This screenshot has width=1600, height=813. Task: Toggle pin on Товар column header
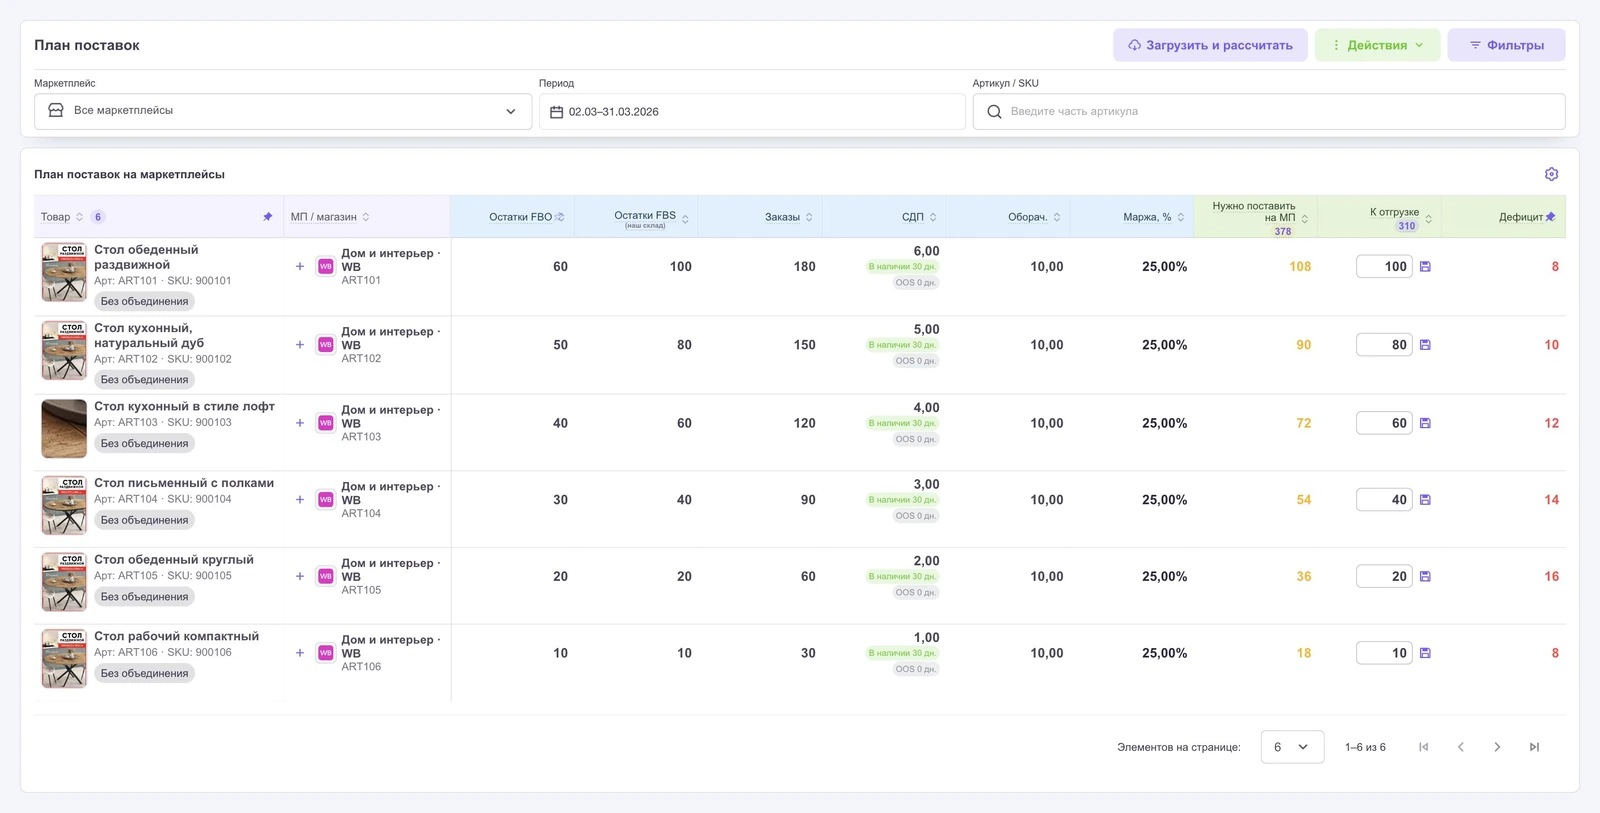click(267, 217)
